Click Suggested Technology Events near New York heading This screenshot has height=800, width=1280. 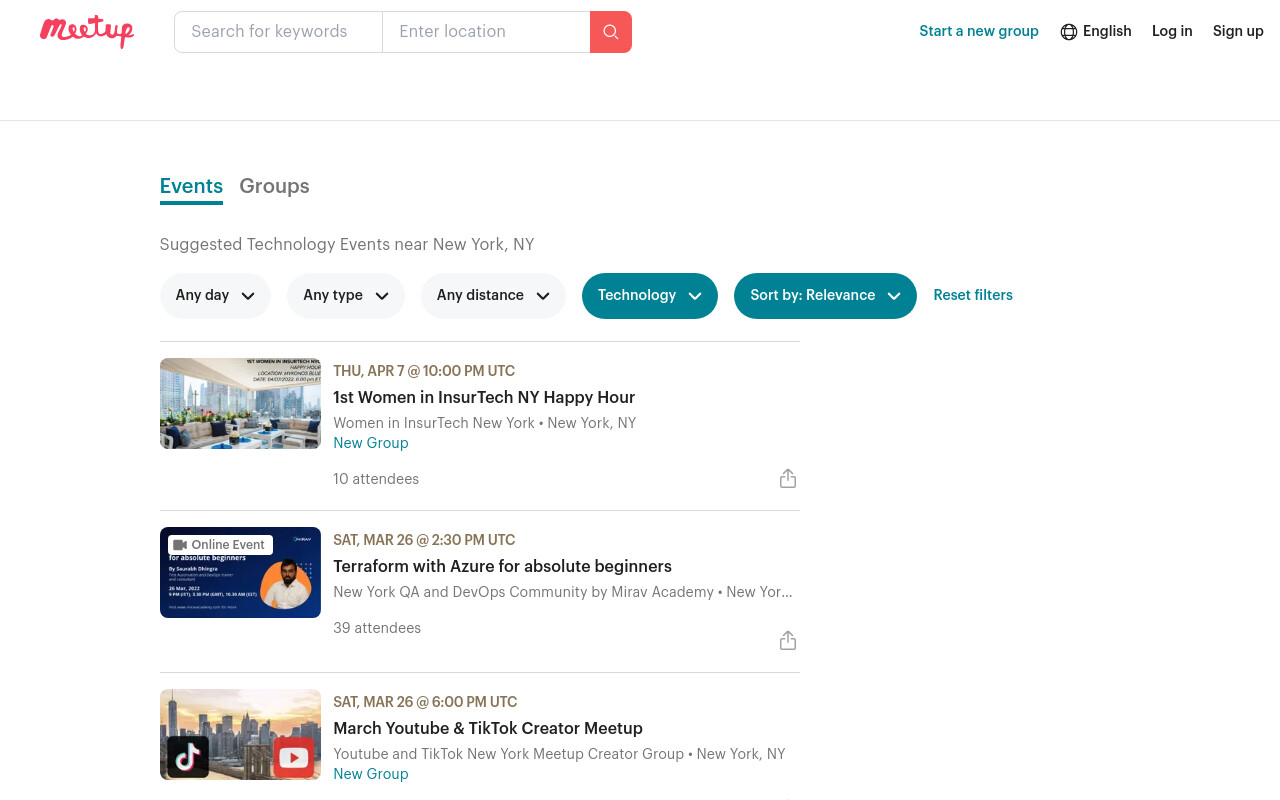point(347,245)
